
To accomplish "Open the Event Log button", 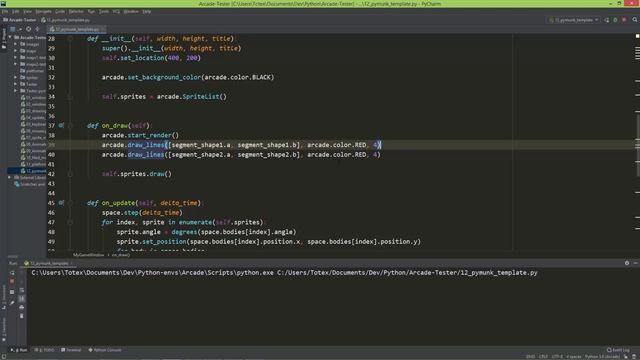I will click(x=618, y=350).
